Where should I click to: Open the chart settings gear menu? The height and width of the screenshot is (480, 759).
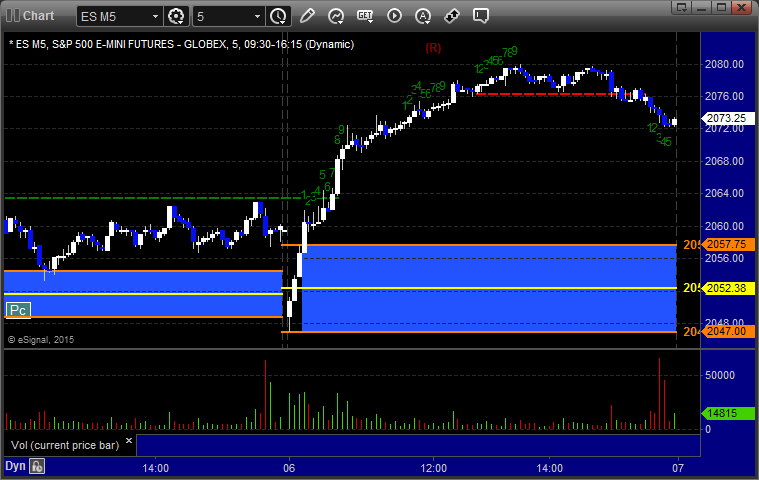[176, 16]
